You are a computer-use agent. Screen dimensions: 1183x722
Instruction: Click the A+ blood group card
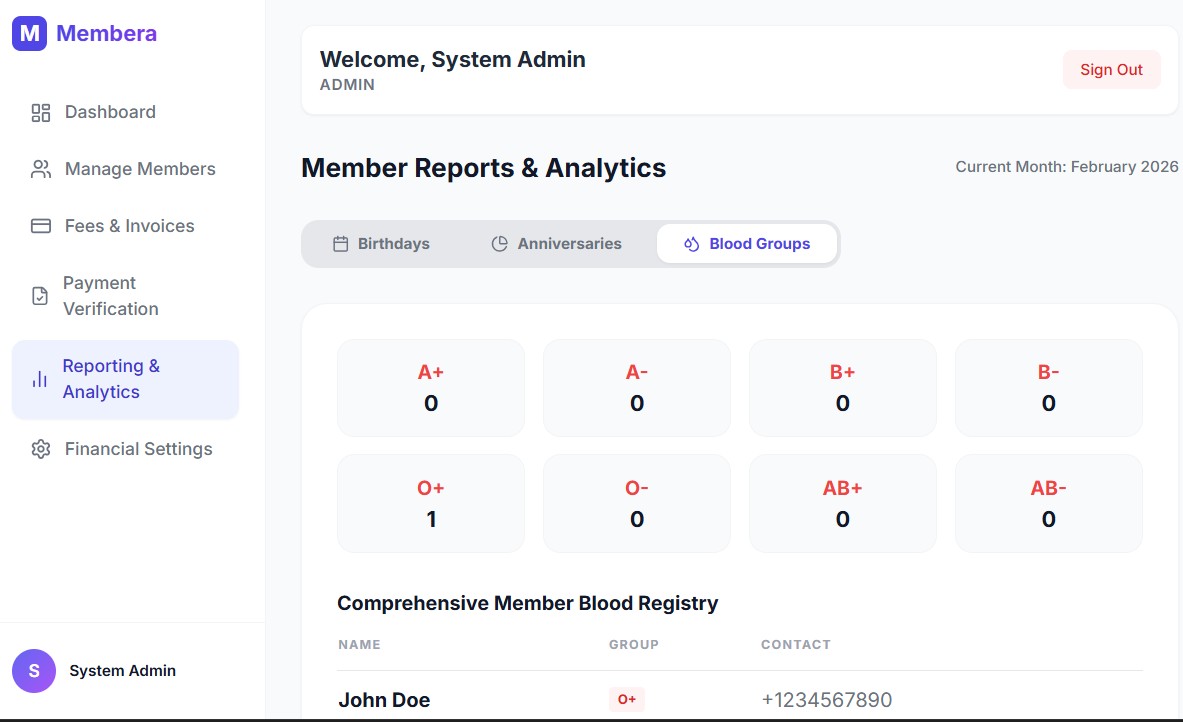click(x=431, y=388)
